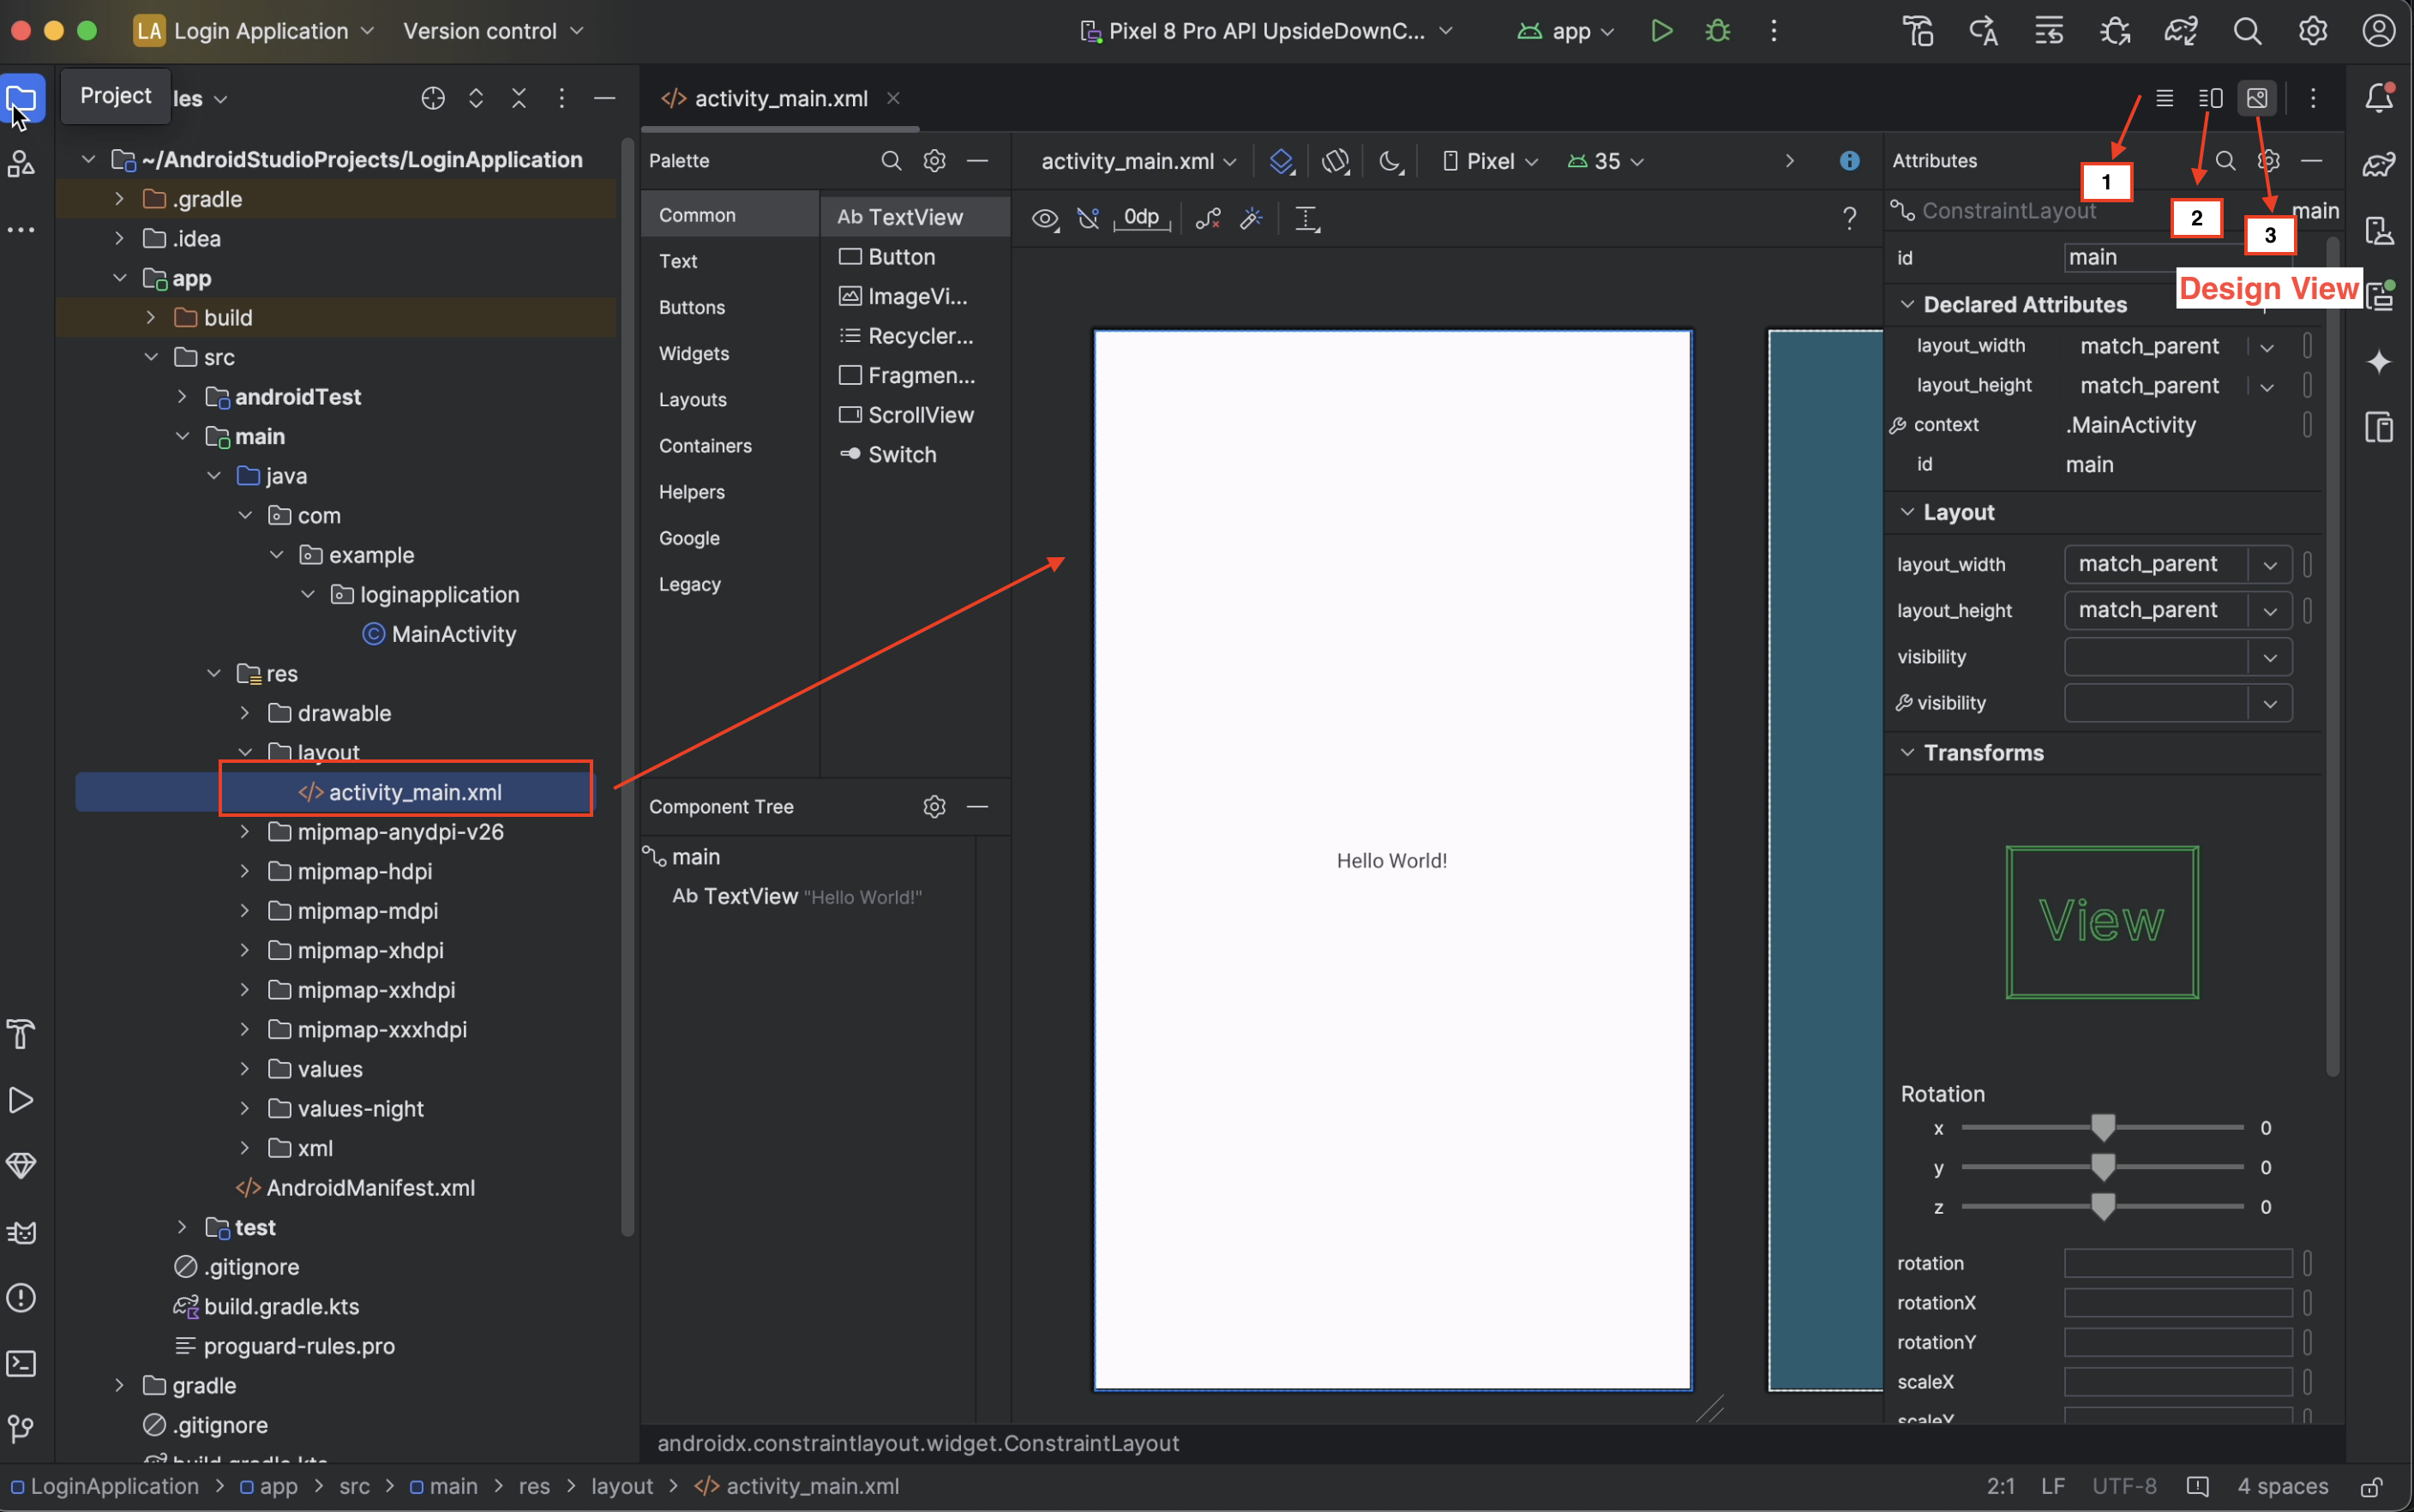This screenshot has height=1512, width=2414.
Task: Adjust the Rotation y slider
Action: [x=2103, y=1167]
